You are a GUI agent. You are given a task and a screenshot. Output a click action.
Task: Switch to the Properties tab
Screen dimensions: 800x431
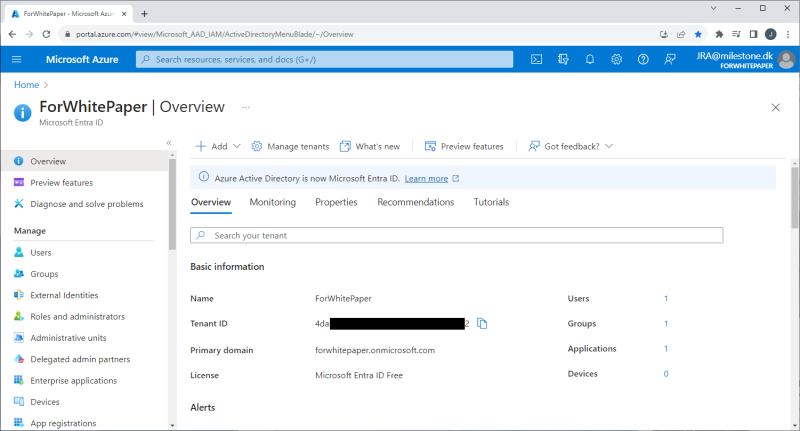(336, 202)
